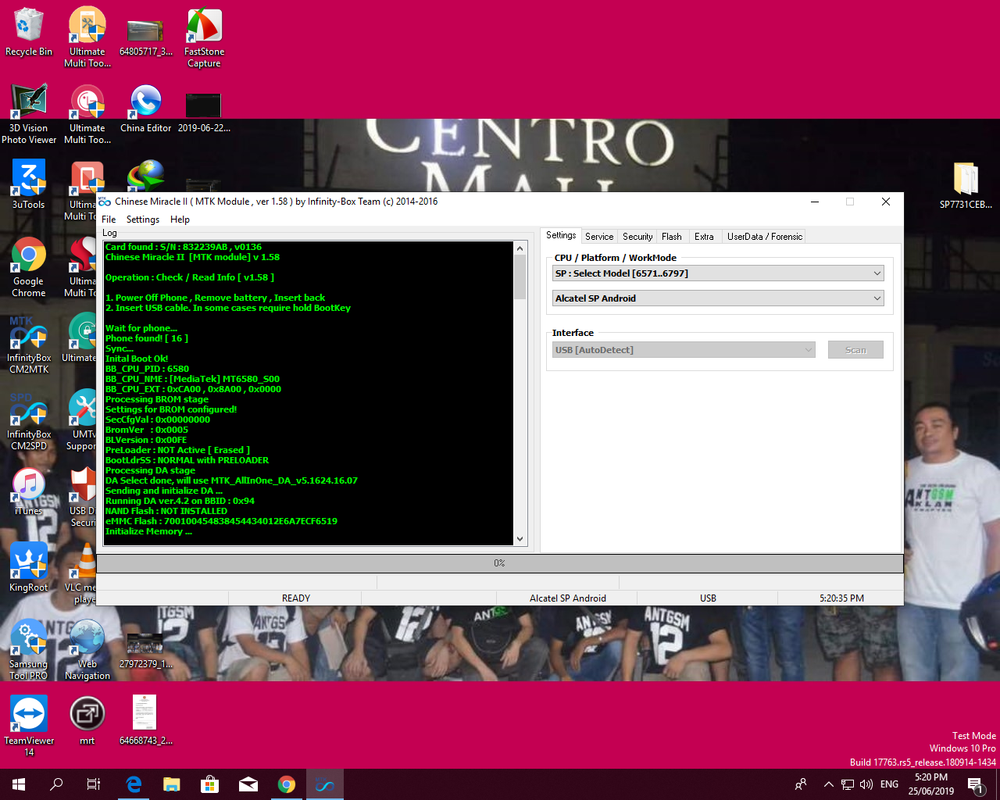Viewport: 1000px width, 800px height.
Task: Launch Google Chrome desktop shortcut
Action: coord(29,267)
